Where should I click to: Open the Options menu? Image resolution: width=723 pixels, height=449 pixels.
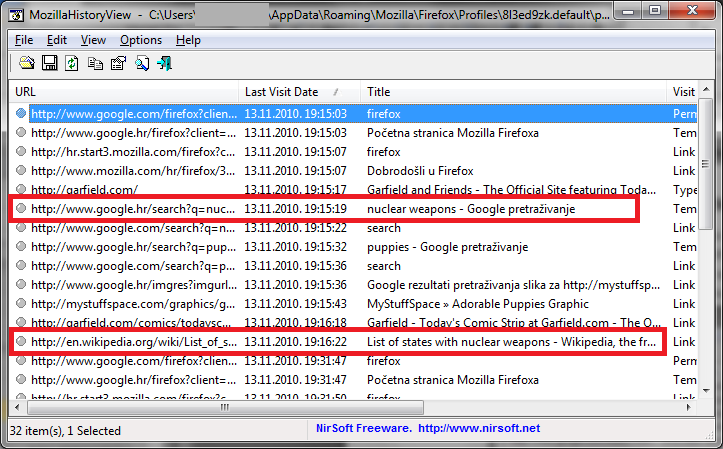pyautogui.click(x=140, y=40)
